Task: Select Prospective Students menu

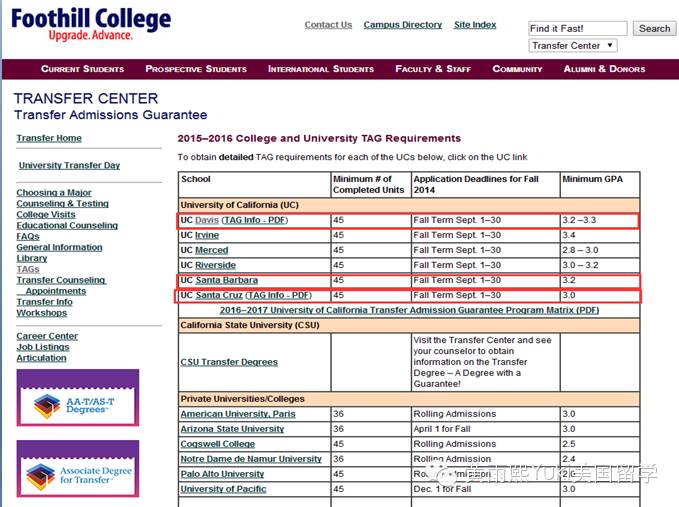Action: pyautogui.click(x=196, y=69)
